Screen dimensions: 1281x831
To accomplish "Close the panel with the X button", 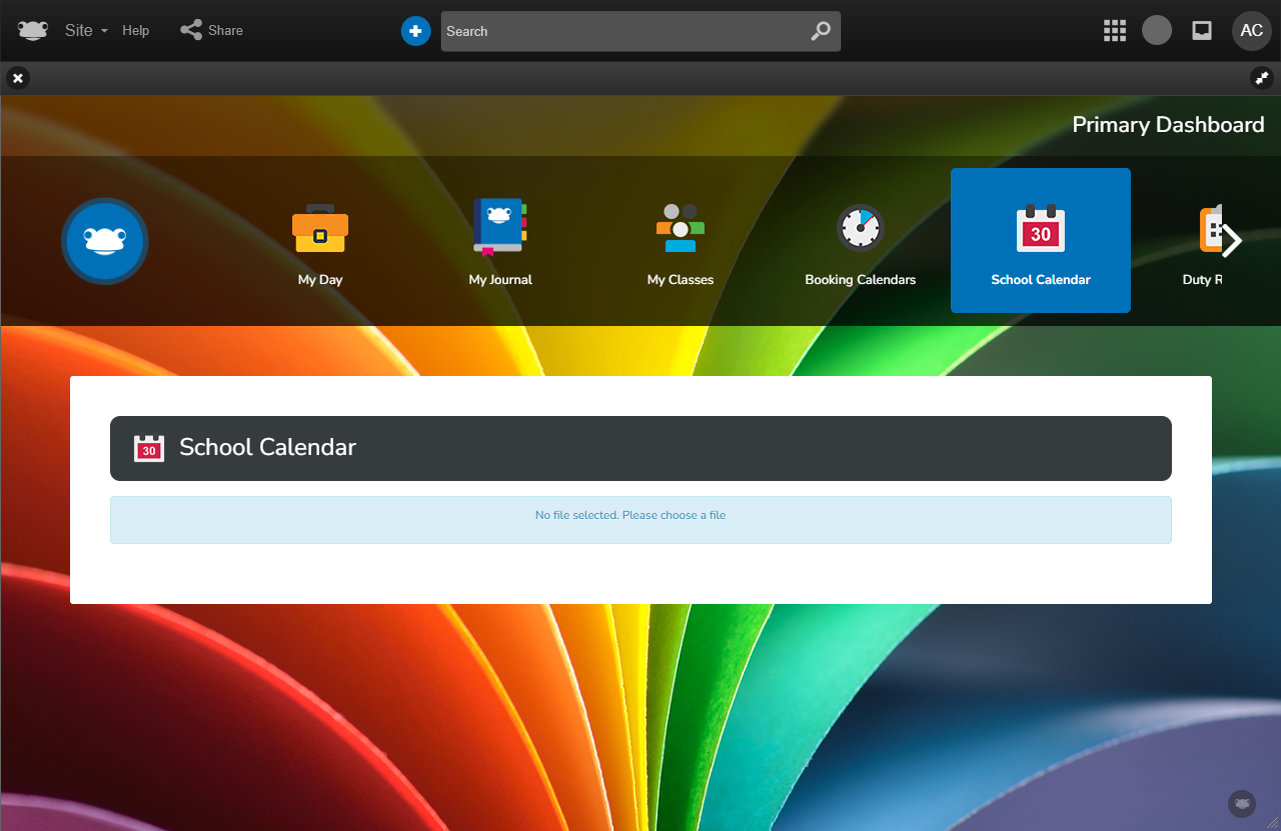I will click(x=18, y=78).
